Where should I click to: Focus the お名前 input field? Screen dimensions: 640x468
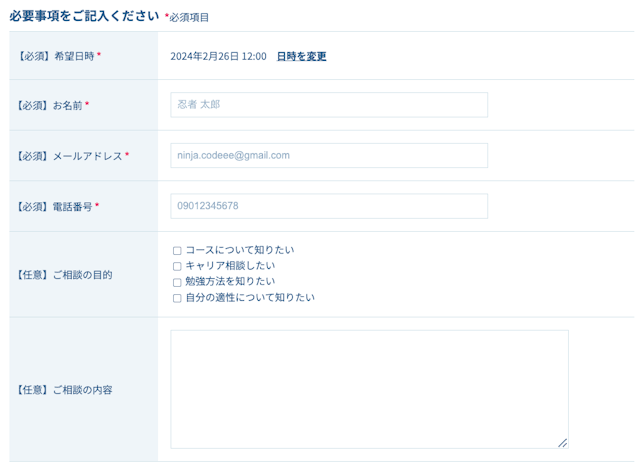pos(329,105)
